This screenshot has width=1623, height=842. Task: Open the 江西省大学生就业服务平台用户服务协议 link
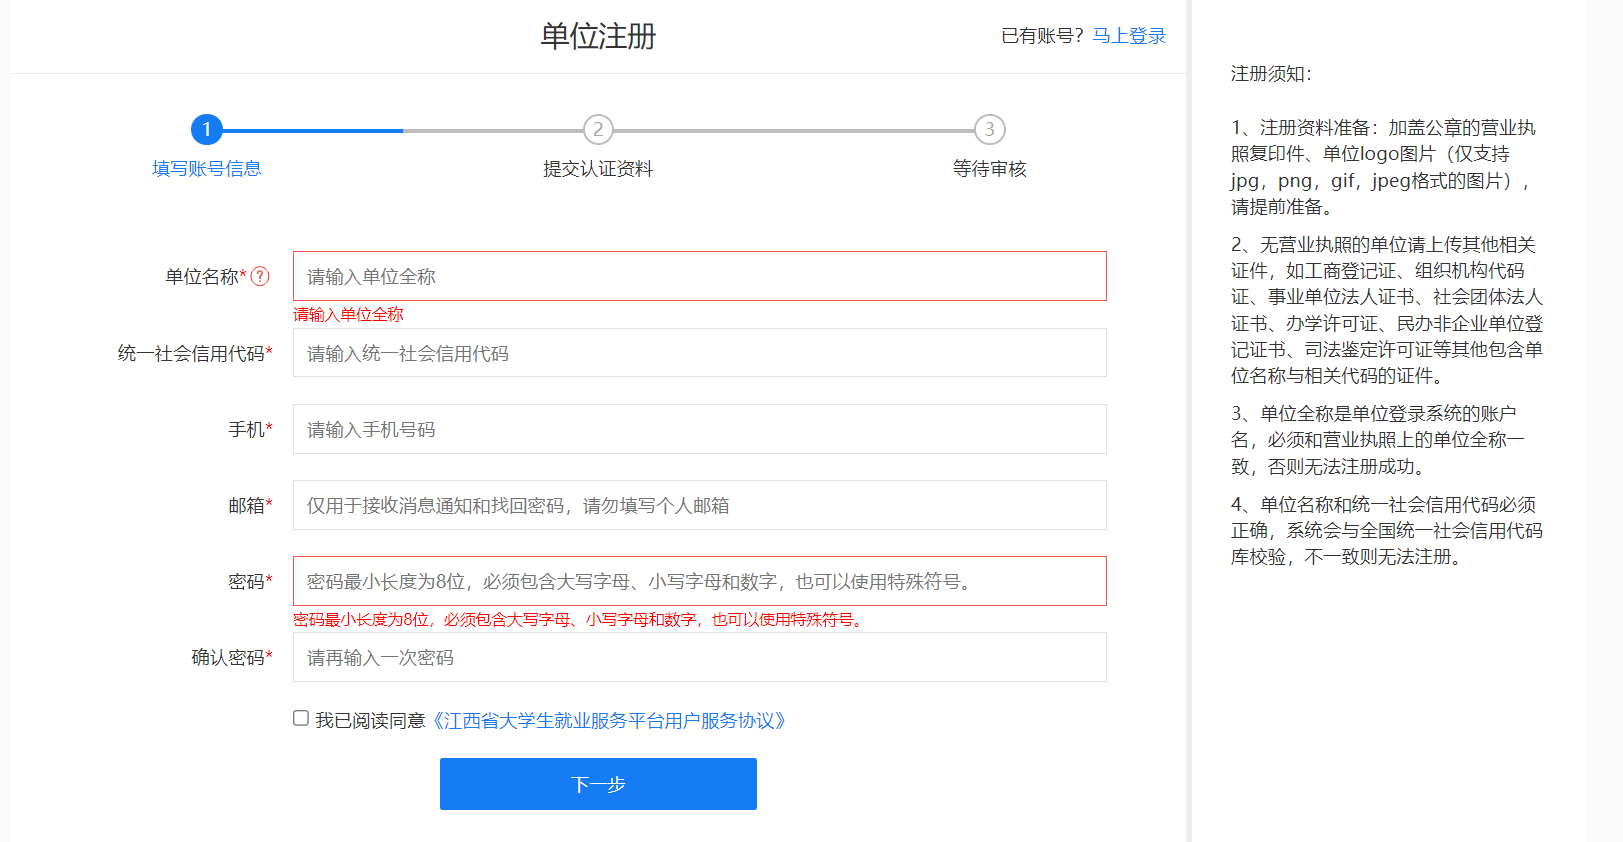pos(609,721)
